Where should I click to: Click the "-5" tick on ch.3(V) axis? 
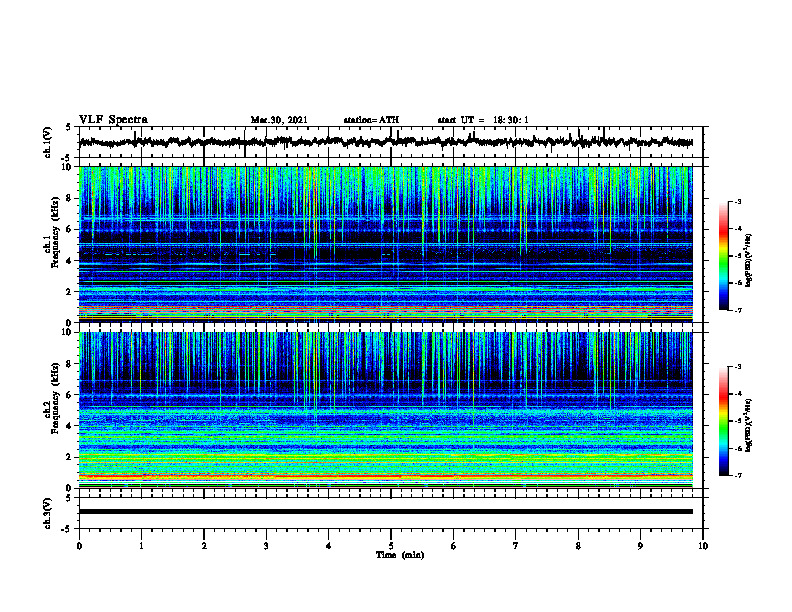click(x=67, y=530)
